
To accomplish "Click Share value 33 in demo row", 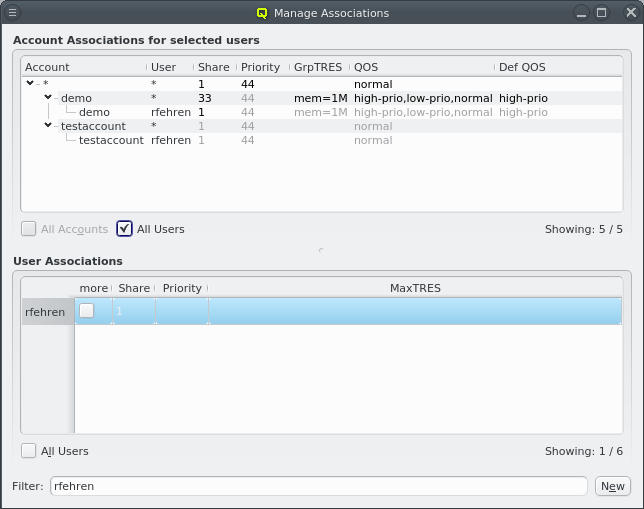I will coord(205,98).
